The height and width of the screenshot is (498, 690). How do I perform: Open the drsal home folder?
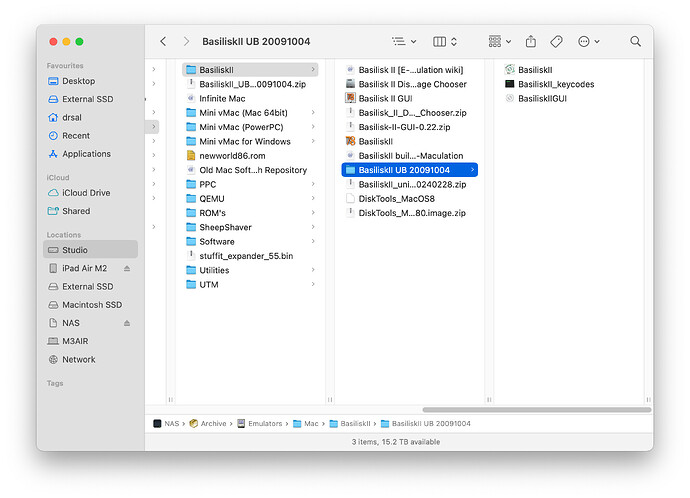coord(90,117)
